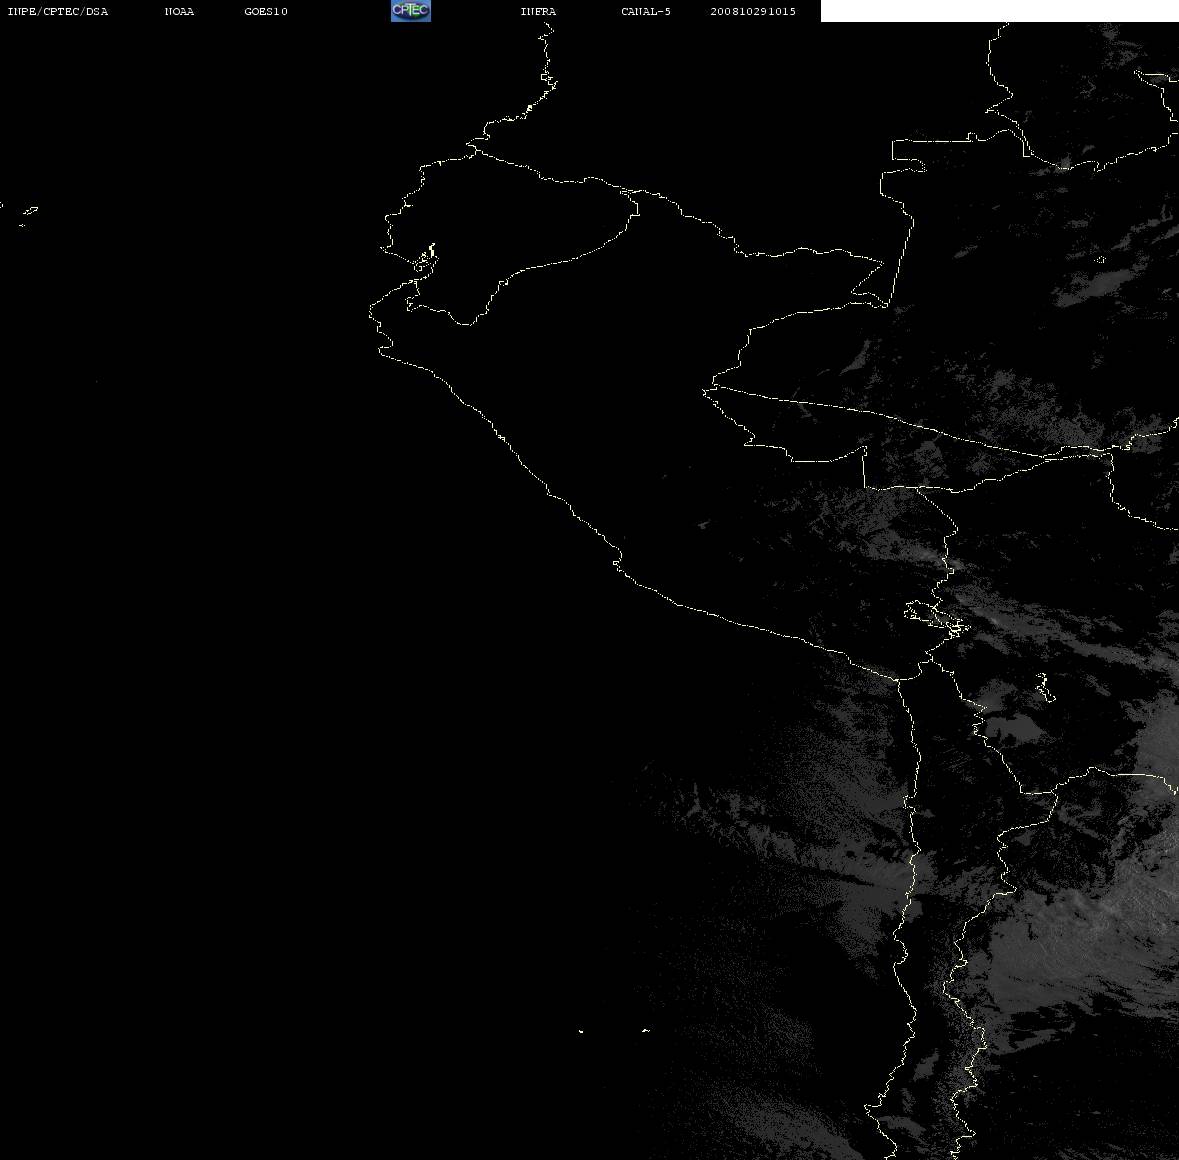Click the GOES10 satellite label
The image size is (1179, 1160).
[266, 11]
